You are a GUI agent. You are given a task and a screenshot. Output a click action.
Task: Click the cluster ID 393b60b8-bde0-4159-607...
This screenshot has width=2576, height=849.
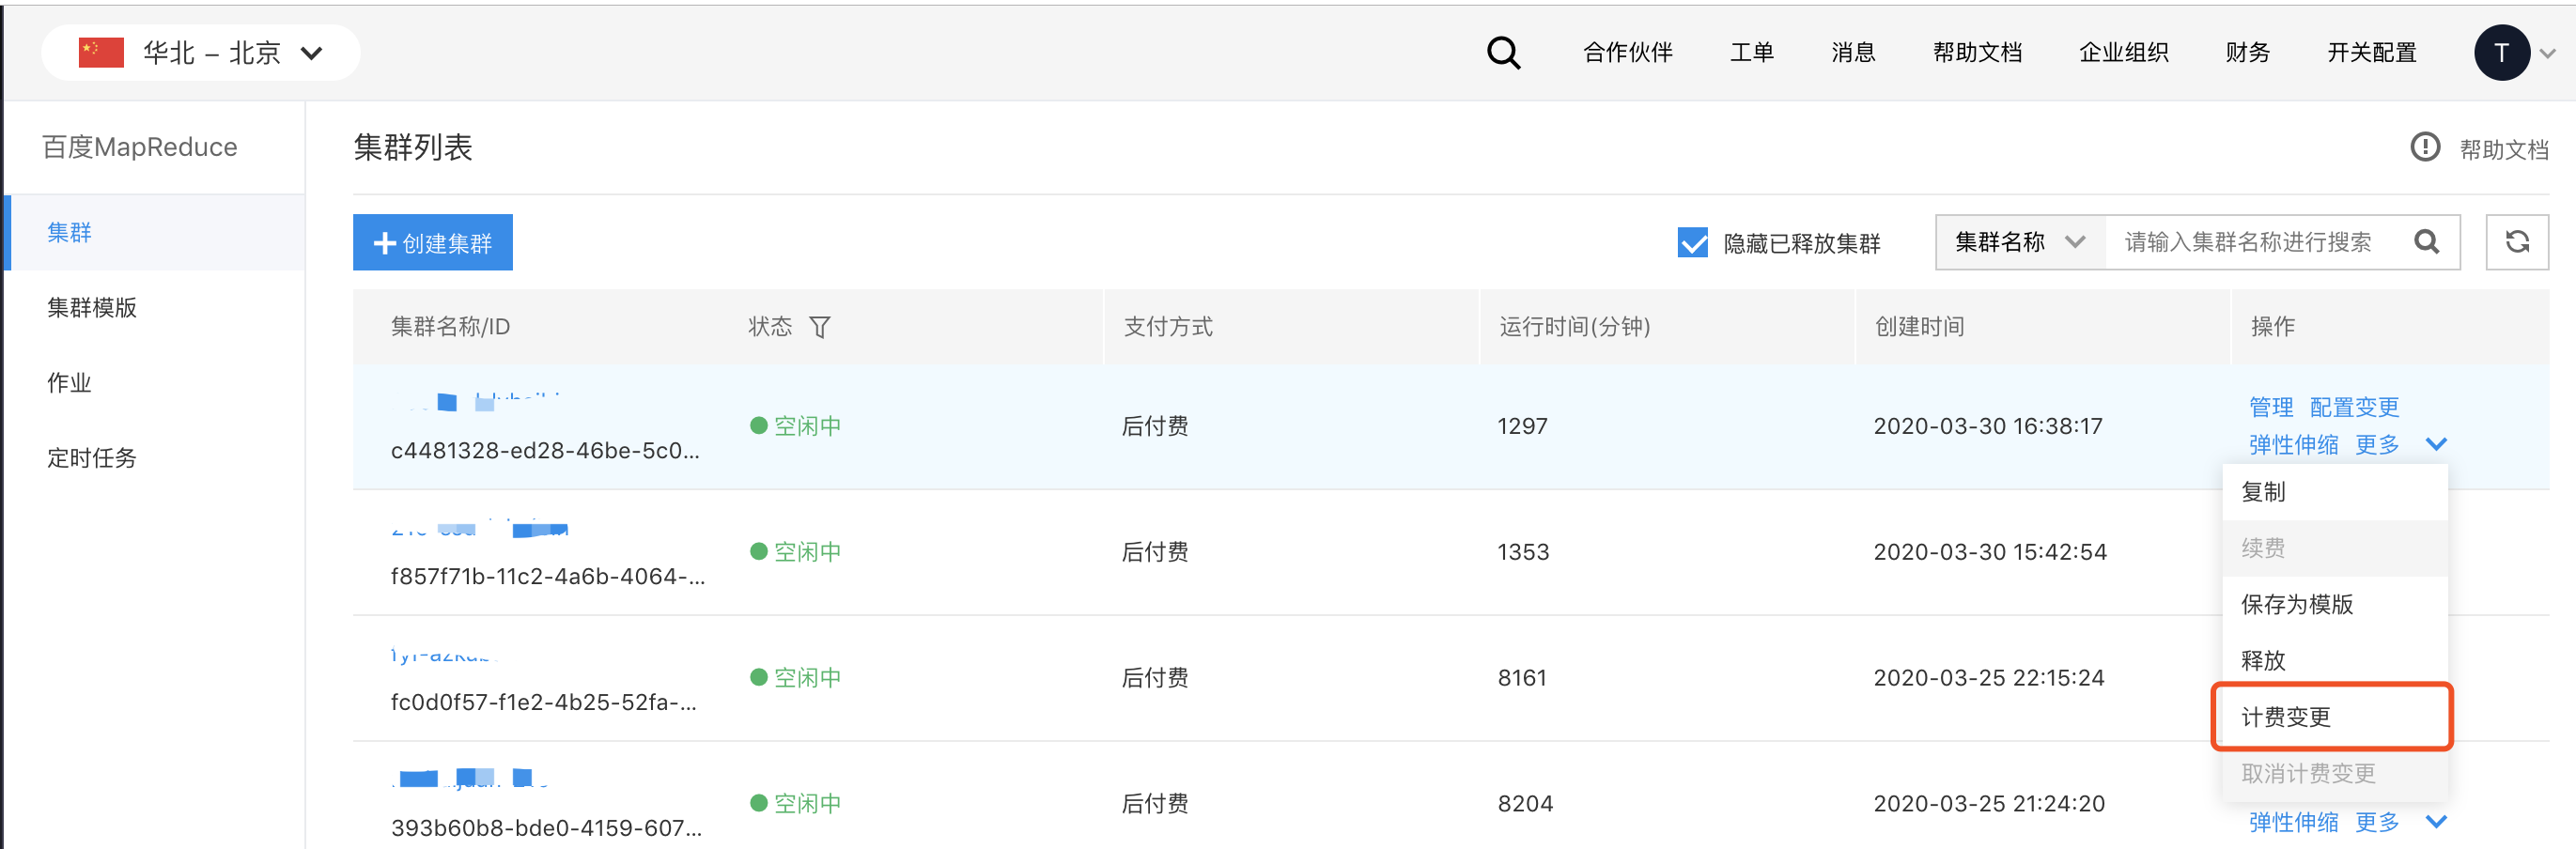point(546,829)
